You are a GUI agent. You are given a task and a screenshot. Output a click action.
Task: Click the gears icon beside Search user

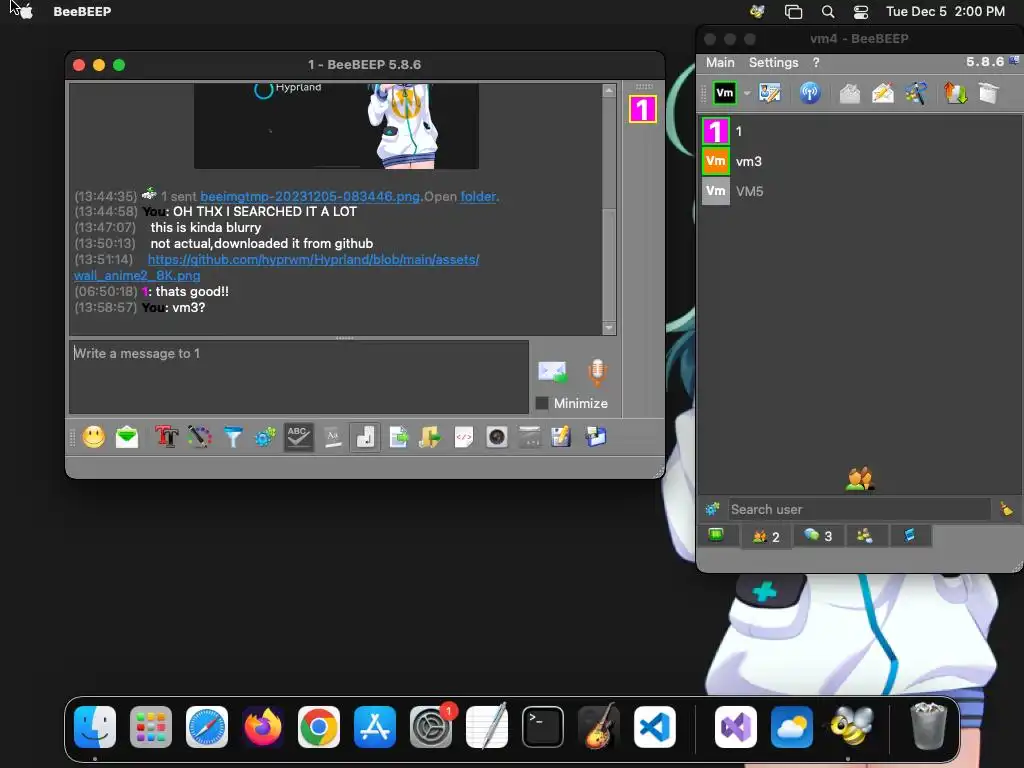(x=712, y=509)
